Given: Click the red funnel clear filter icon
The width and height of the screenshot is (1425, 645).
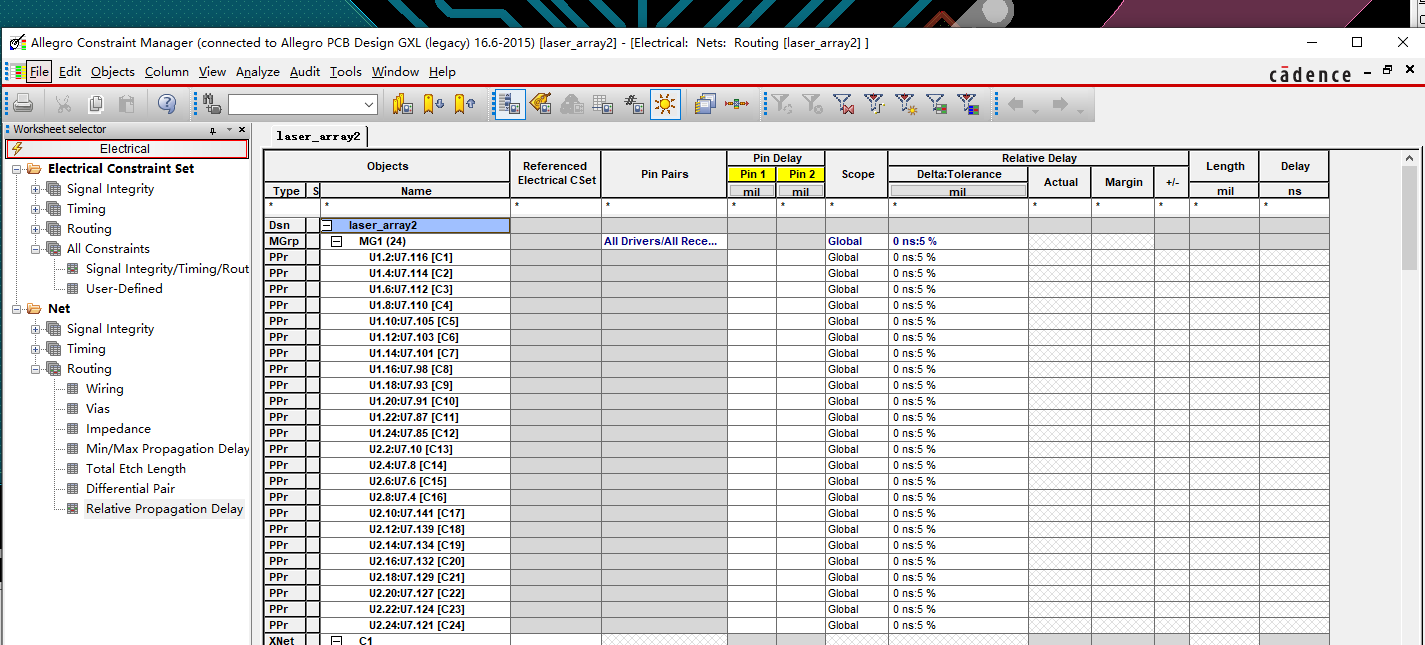Looking at the screenshot, I should coord(843,104).
